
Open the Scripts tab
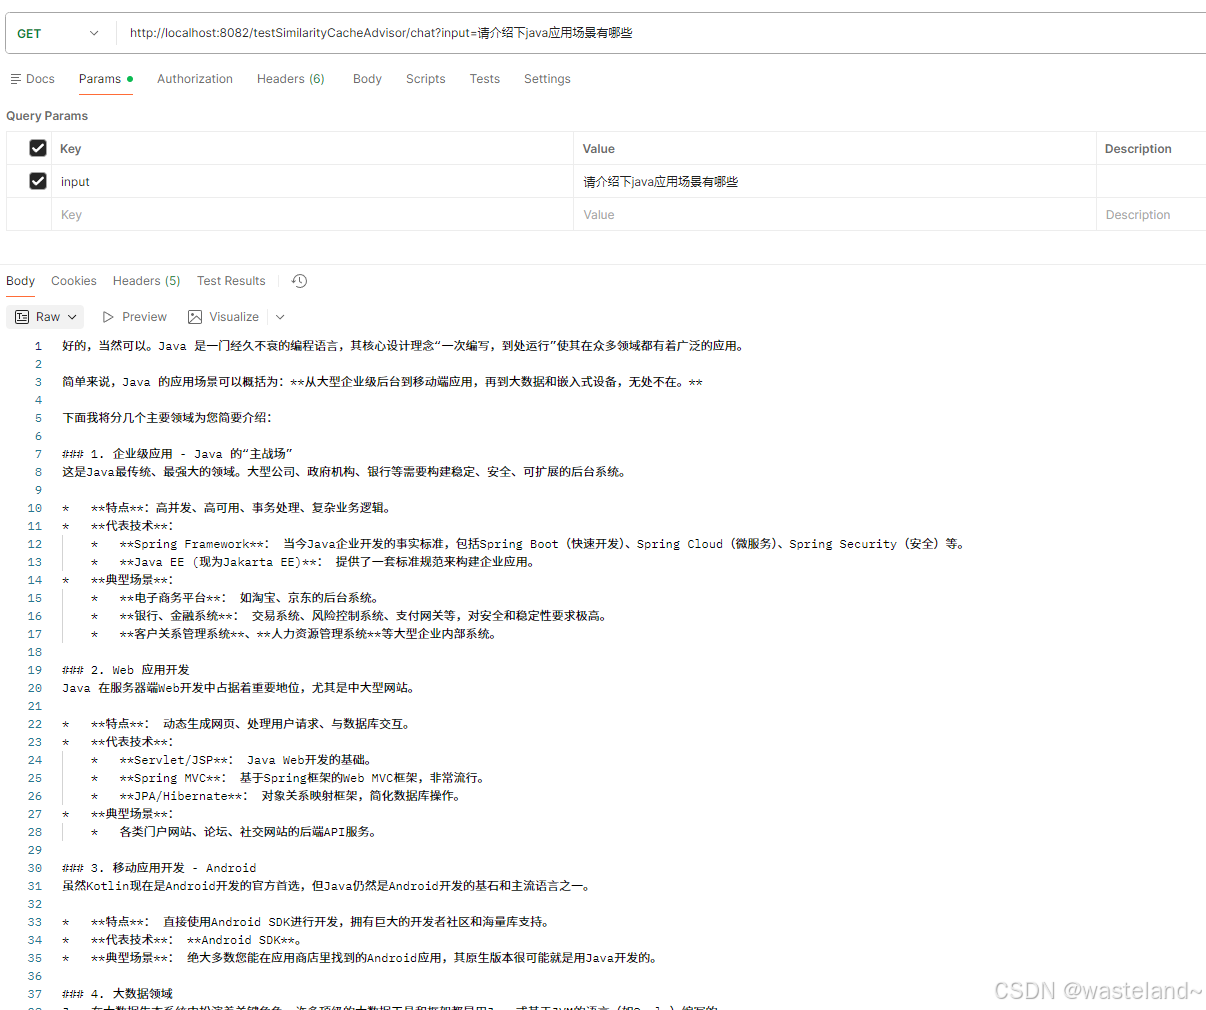click(x=426, y=79)
